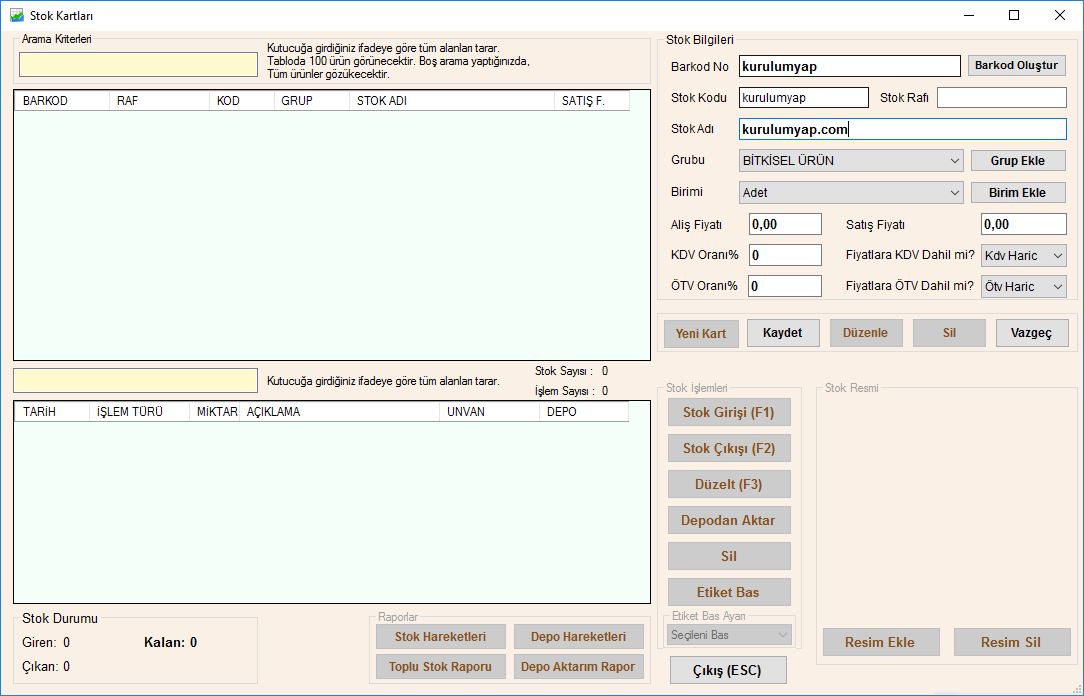Sort by the STOK ADI column header
1084x696 pixels.
(450, 101)
